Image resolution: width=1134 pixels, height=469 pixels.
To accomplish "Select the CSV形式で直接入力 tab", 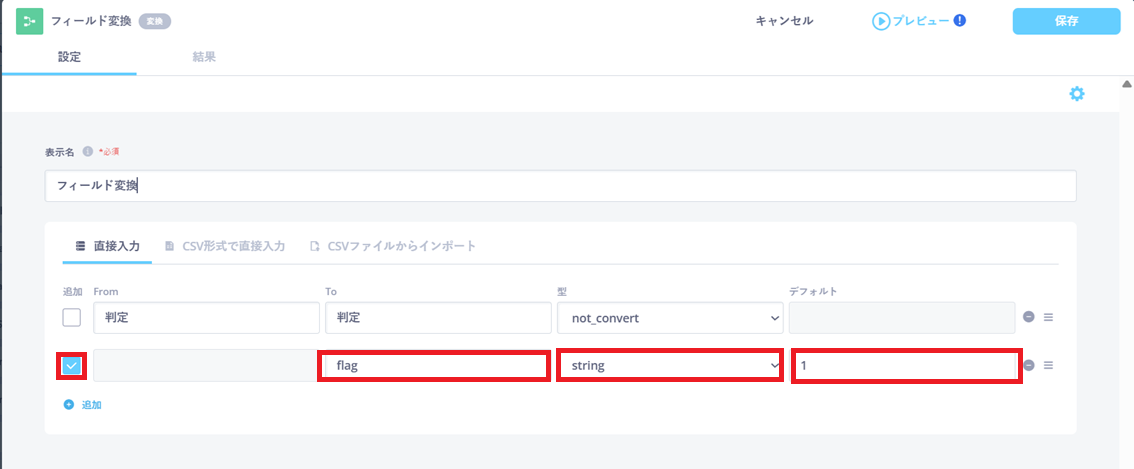I will point(225,245).
